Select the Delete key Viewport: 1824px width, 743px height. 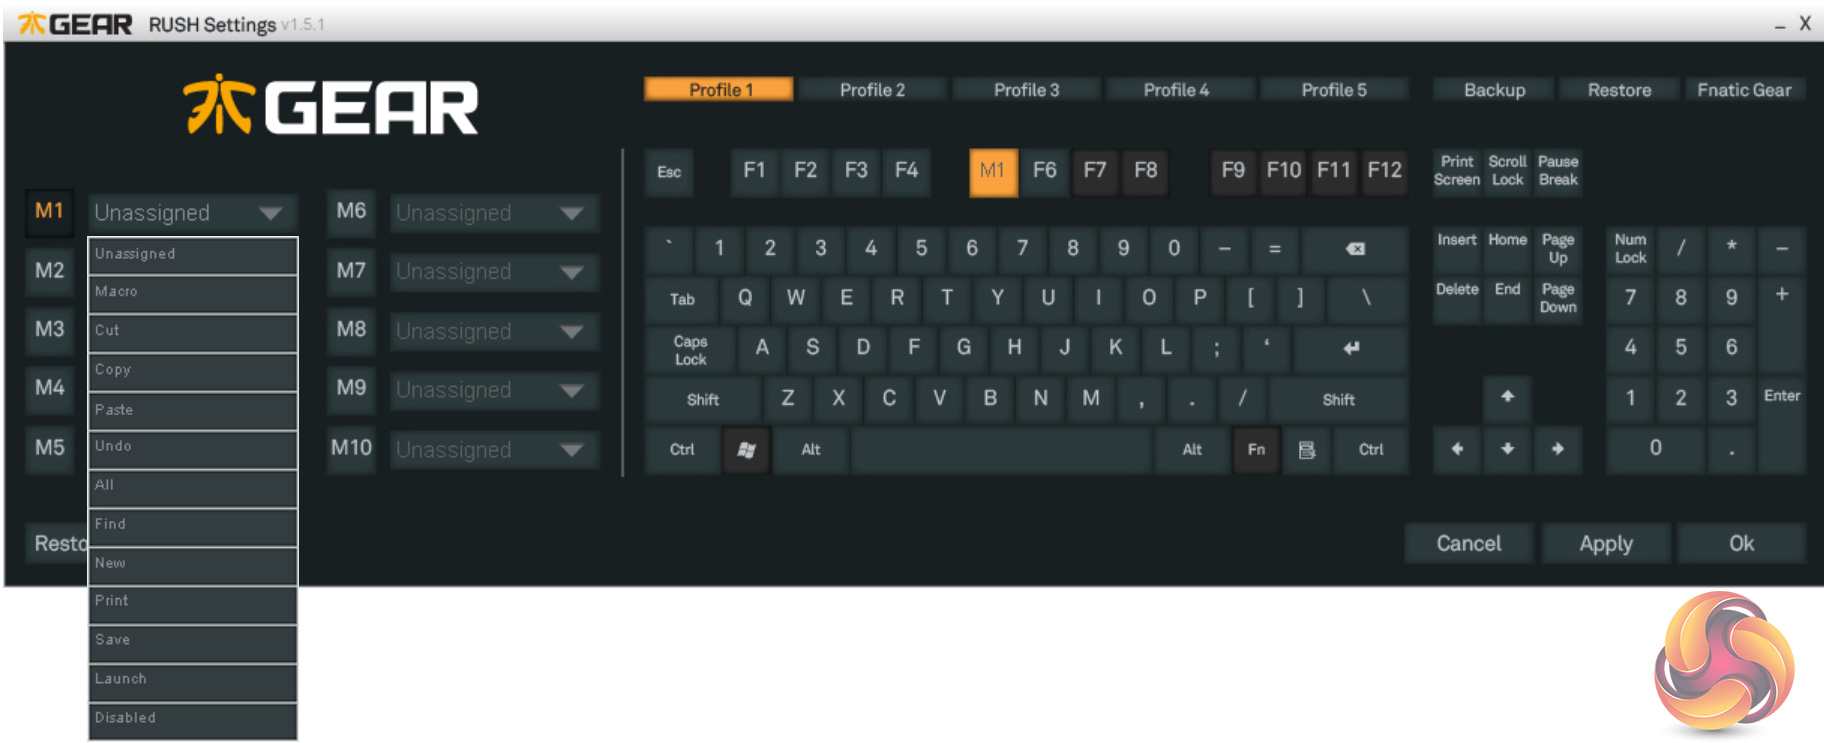pos(1457,299)
